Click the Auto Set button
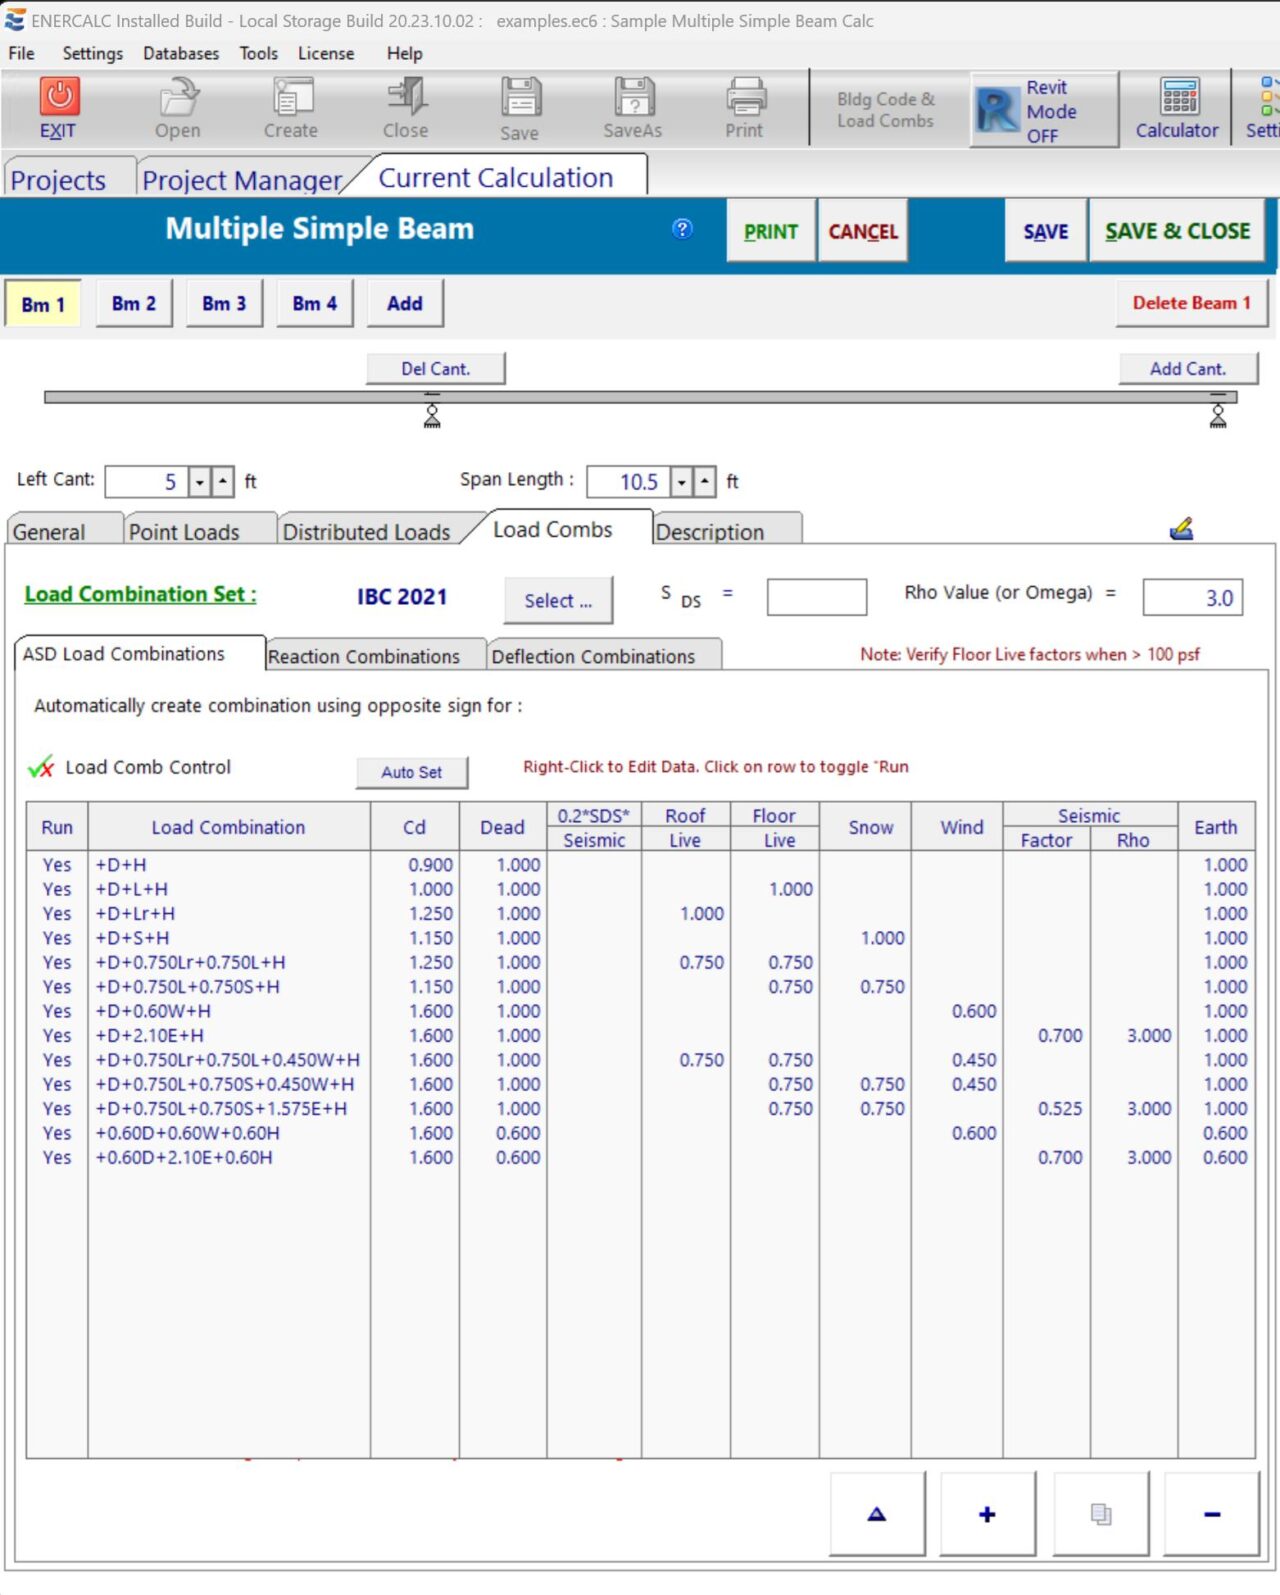Viewport: 1280px width, 1595px height. click(411, 772)
